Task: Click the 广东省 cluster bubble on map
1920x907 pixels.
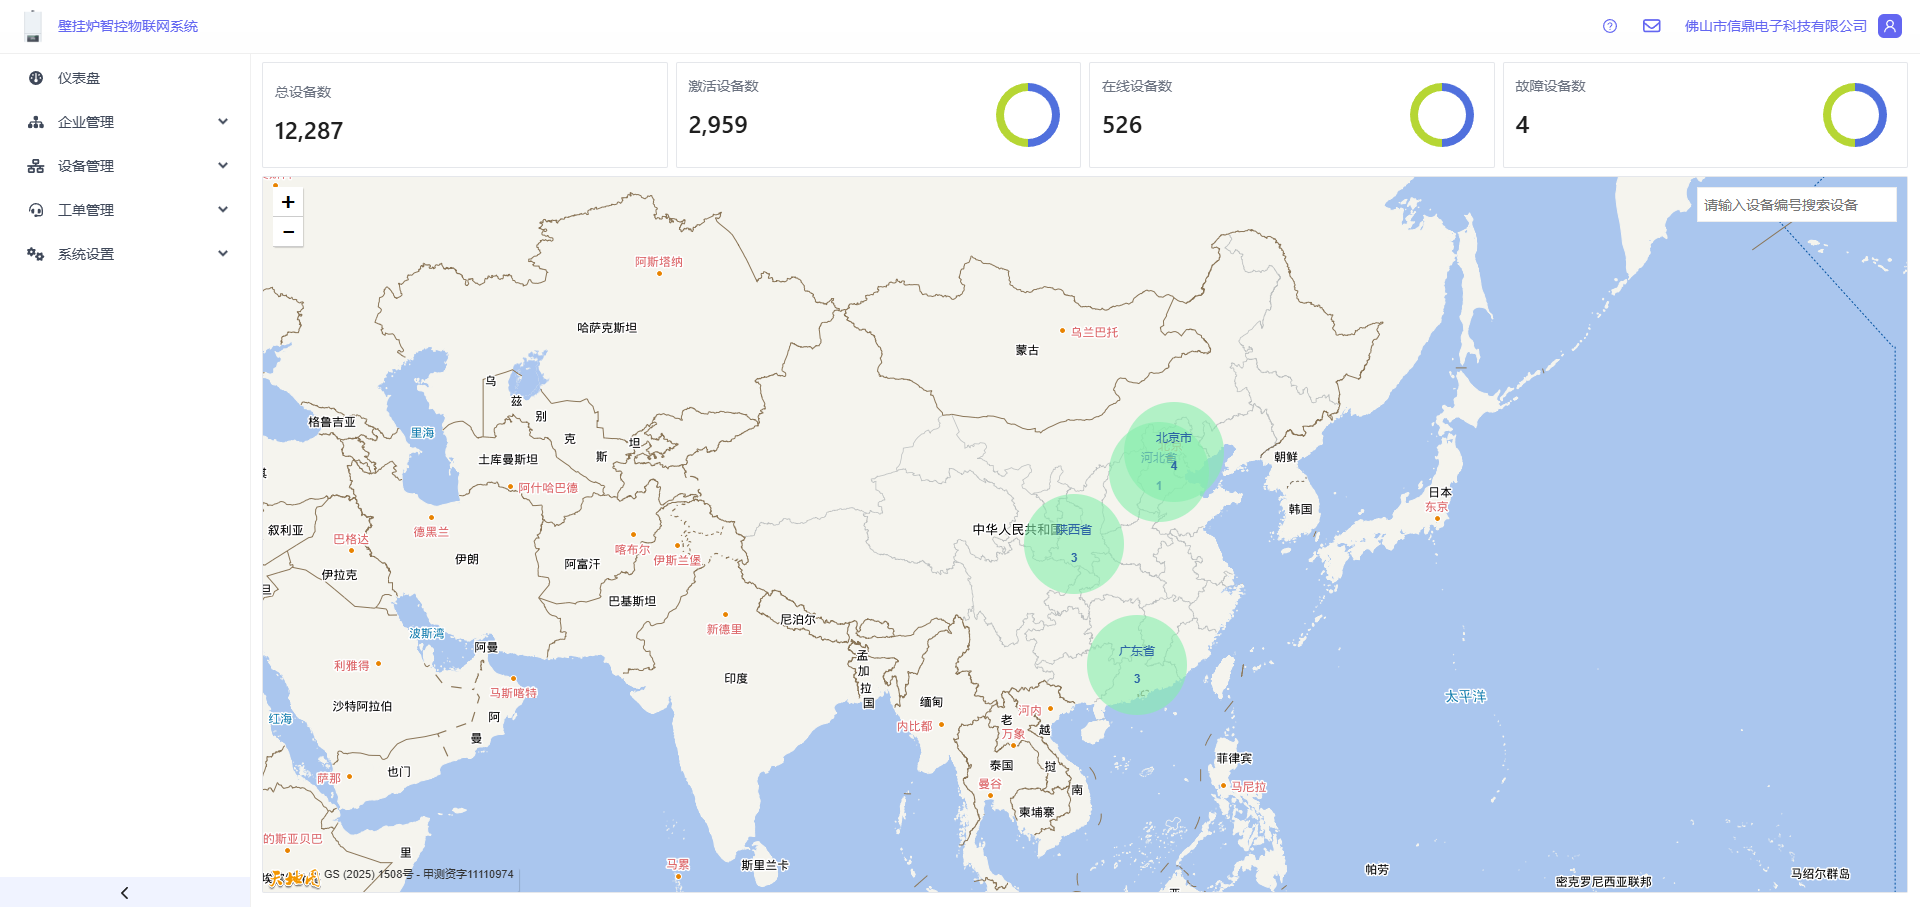Action: click(1137, 665)
